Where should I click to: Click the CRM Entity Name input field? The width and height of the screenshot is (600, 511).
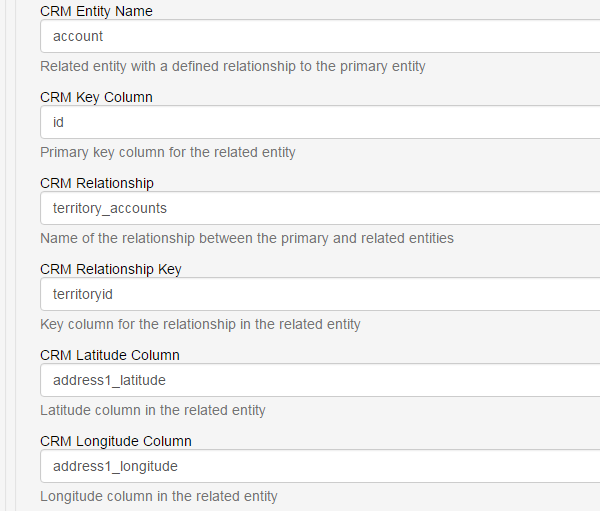320,36
